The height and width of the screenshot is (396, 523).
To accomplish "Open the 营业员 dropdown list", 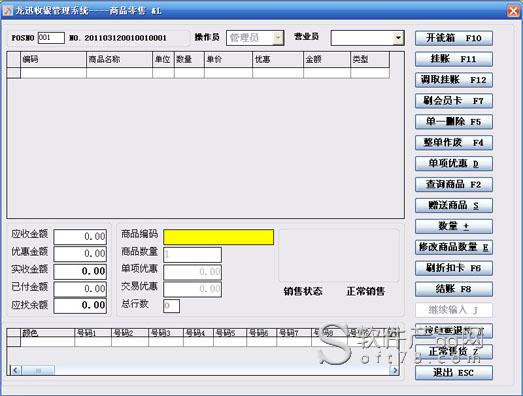I will [x=398, y=38].
